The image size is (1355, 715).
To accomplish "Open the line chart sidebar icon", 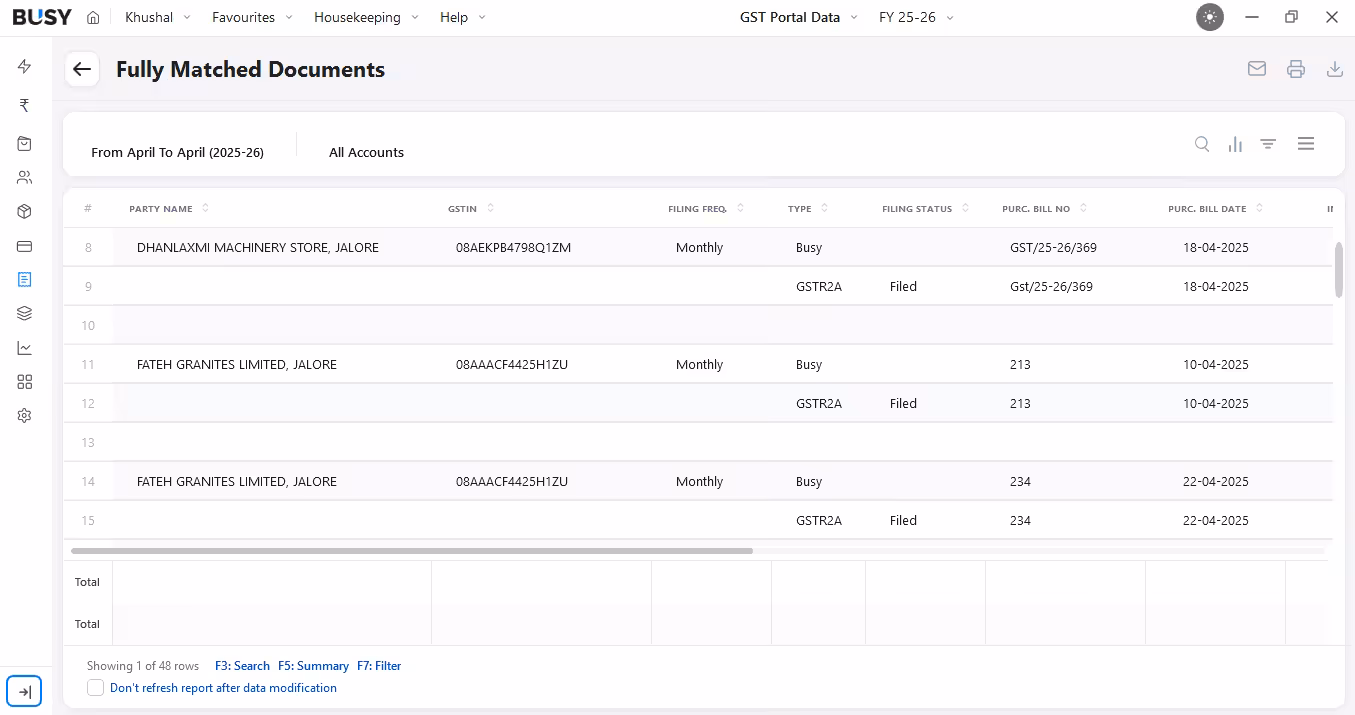I will tap(25, 348).
